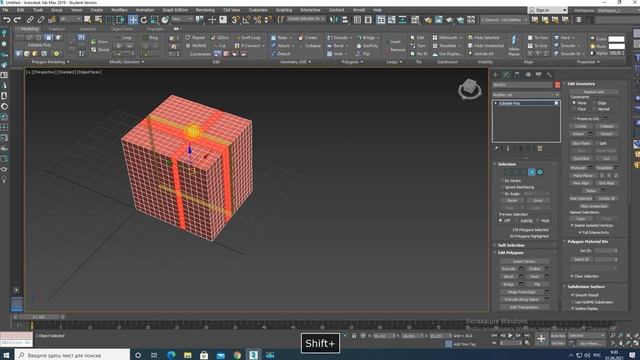This screenshot has height=360, width=640.
Task: Open the Customize menu
Action: (x=258, y=10)
